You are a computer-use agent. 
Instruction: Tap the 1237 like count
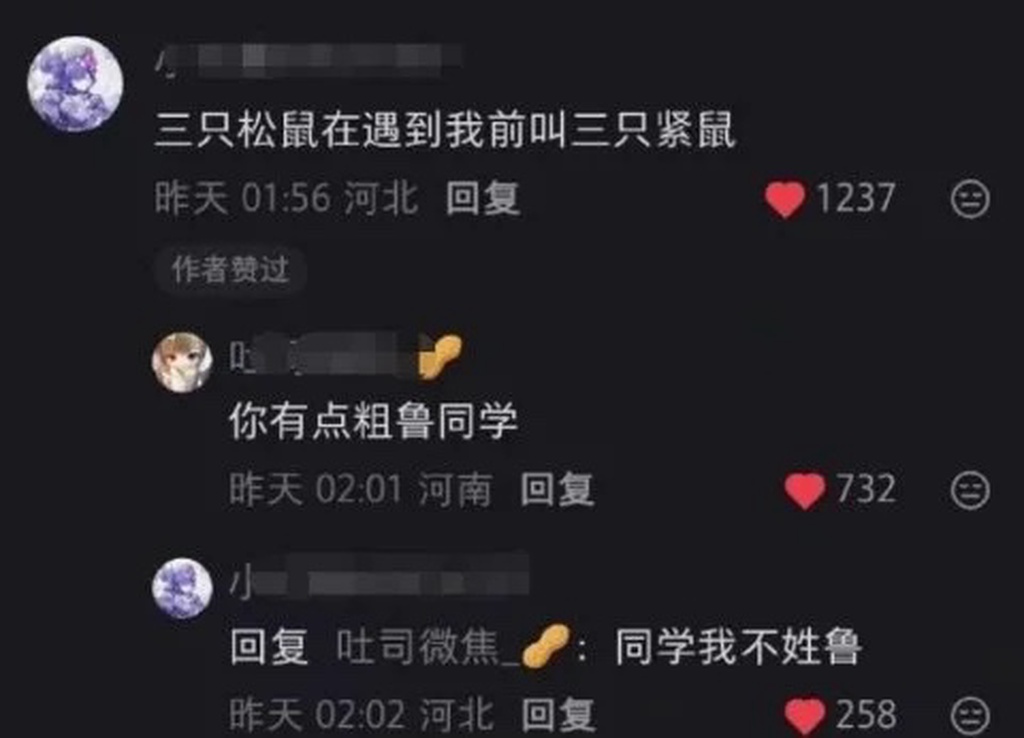point(856,198)
